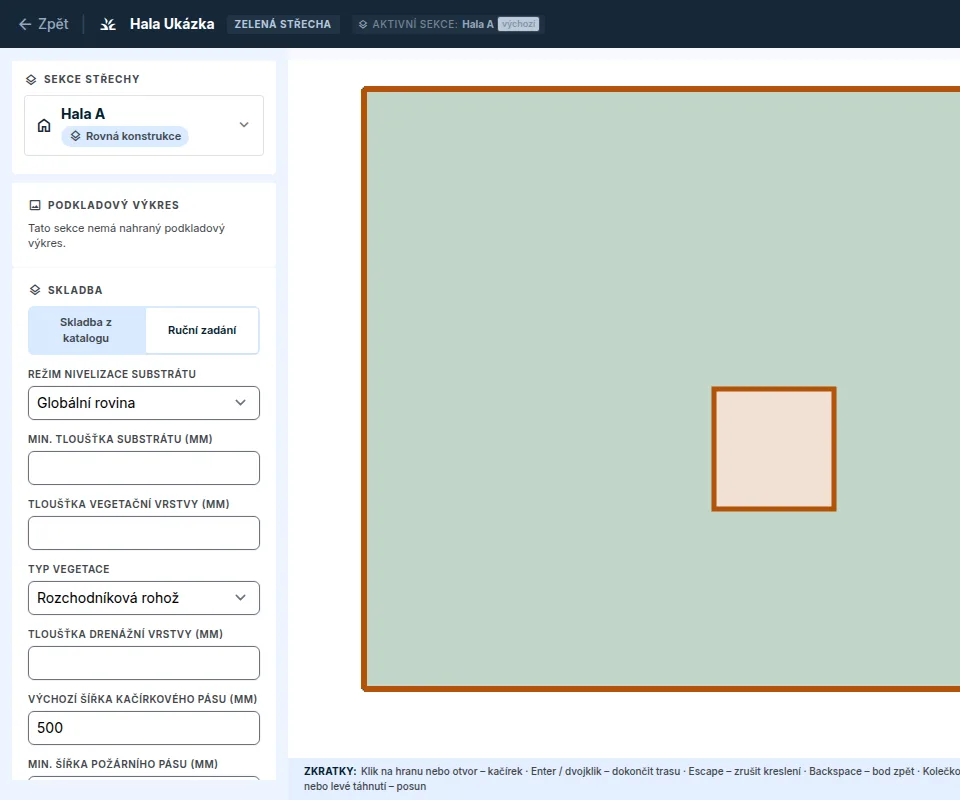Click the house icon beside Hala A
960x800 pixels.
coord(44,125)
